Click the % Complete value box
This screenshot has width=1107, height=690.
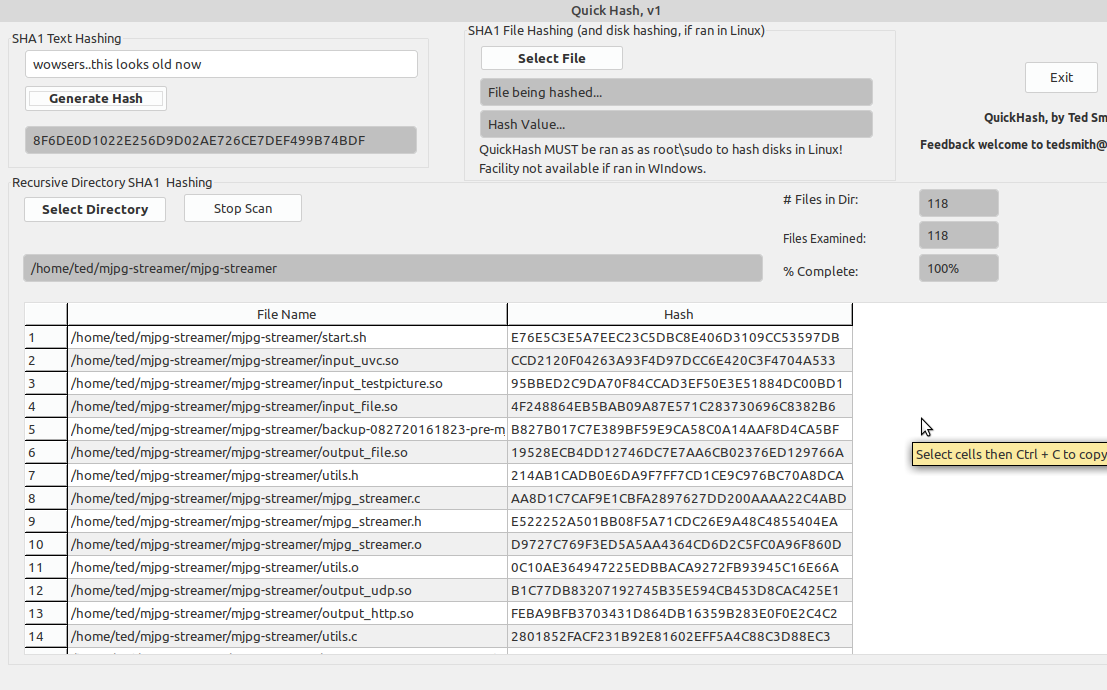tap(958, 268)
